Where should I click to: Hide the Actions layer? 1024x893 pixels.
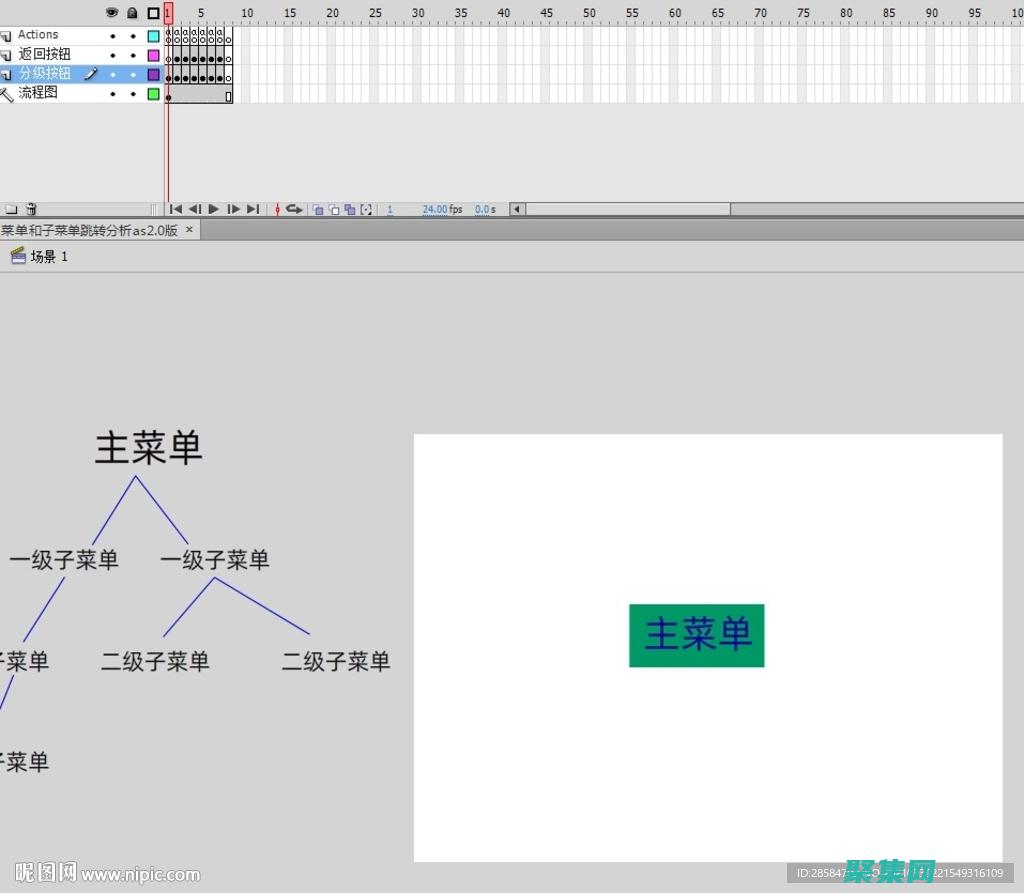[113, 34]
